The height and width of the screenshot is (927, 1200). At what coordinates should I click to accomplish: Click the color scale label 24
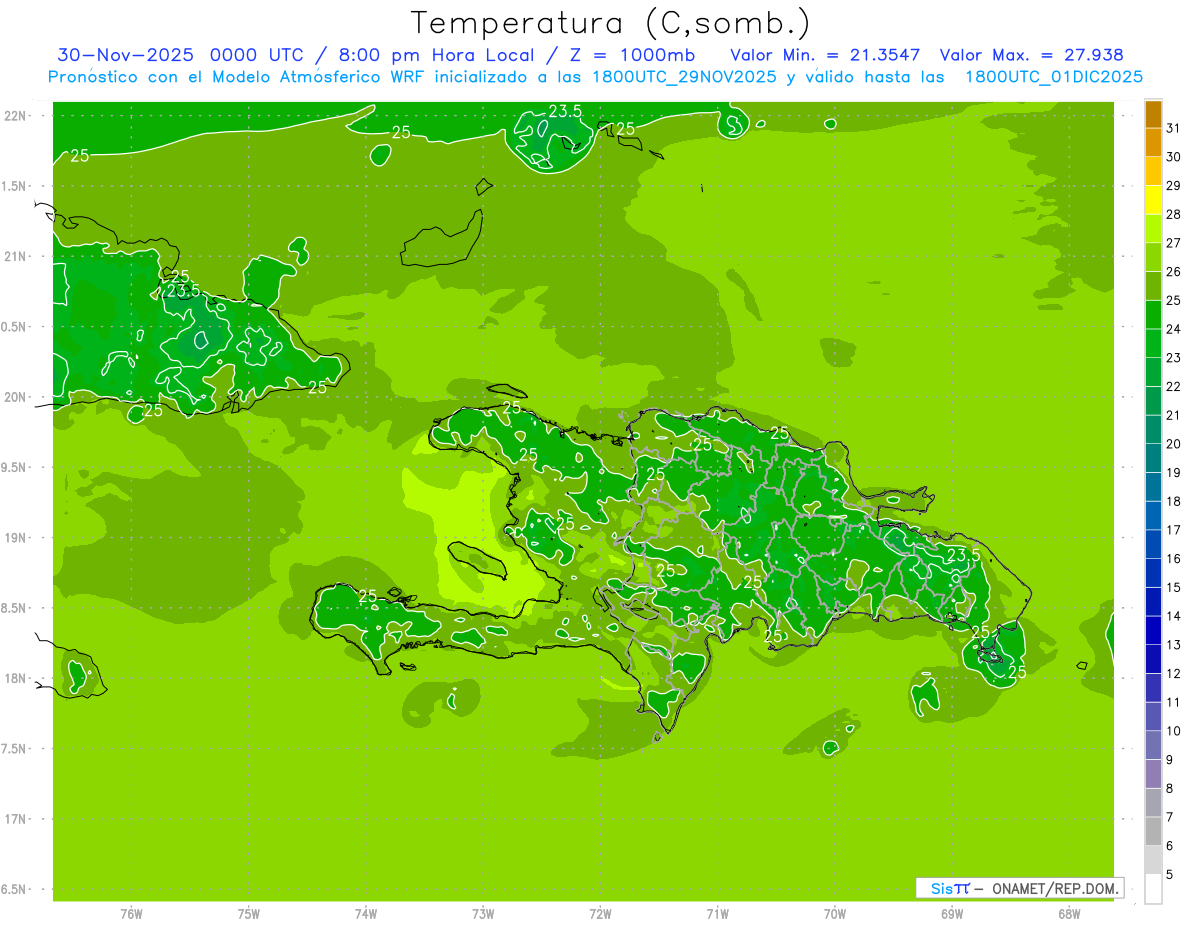pyautogui.click(x=1174, y=329)
